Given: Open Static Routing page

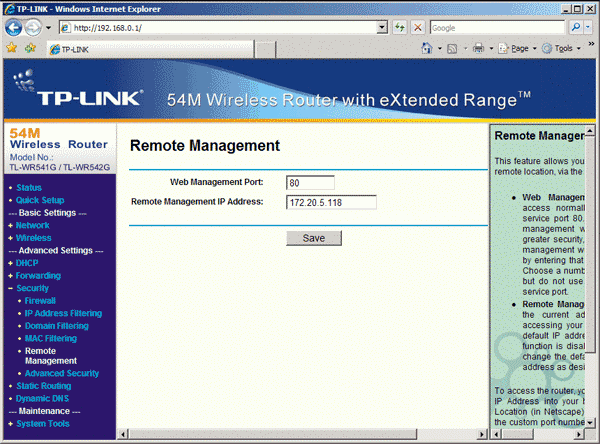Looking at the screenshot, I should (x=44, y=386).
